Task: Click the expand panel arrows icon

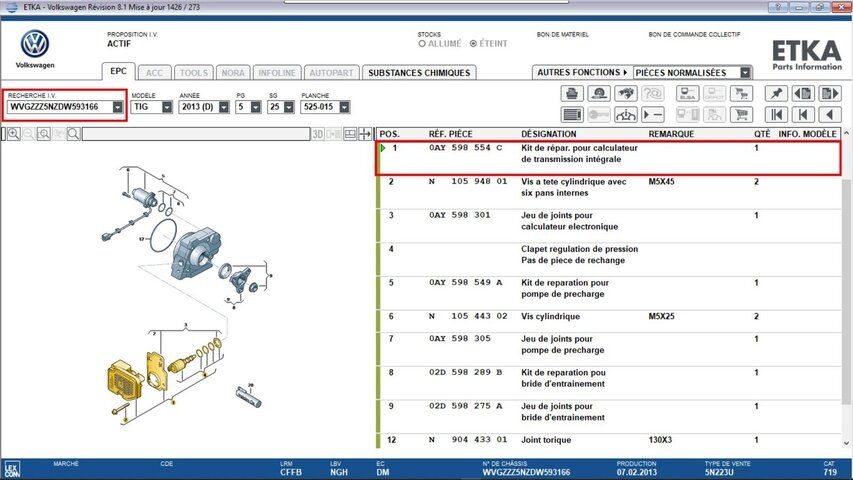Action: click(365, 134)
